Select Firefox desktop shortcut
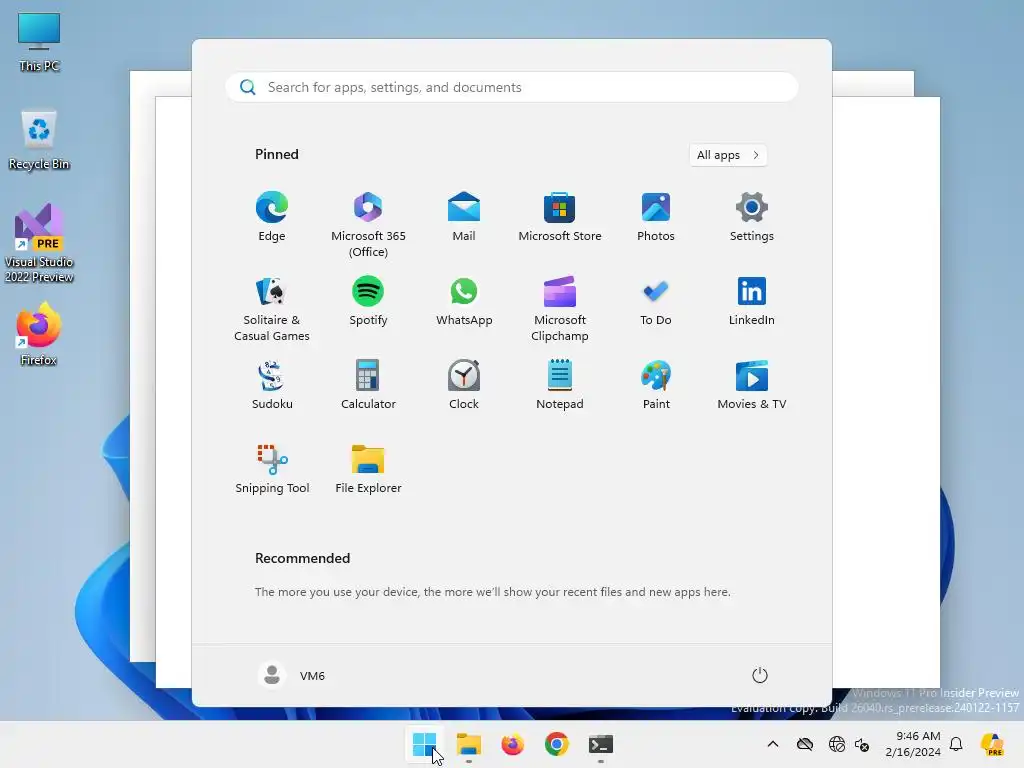 (x=39, y=334)
